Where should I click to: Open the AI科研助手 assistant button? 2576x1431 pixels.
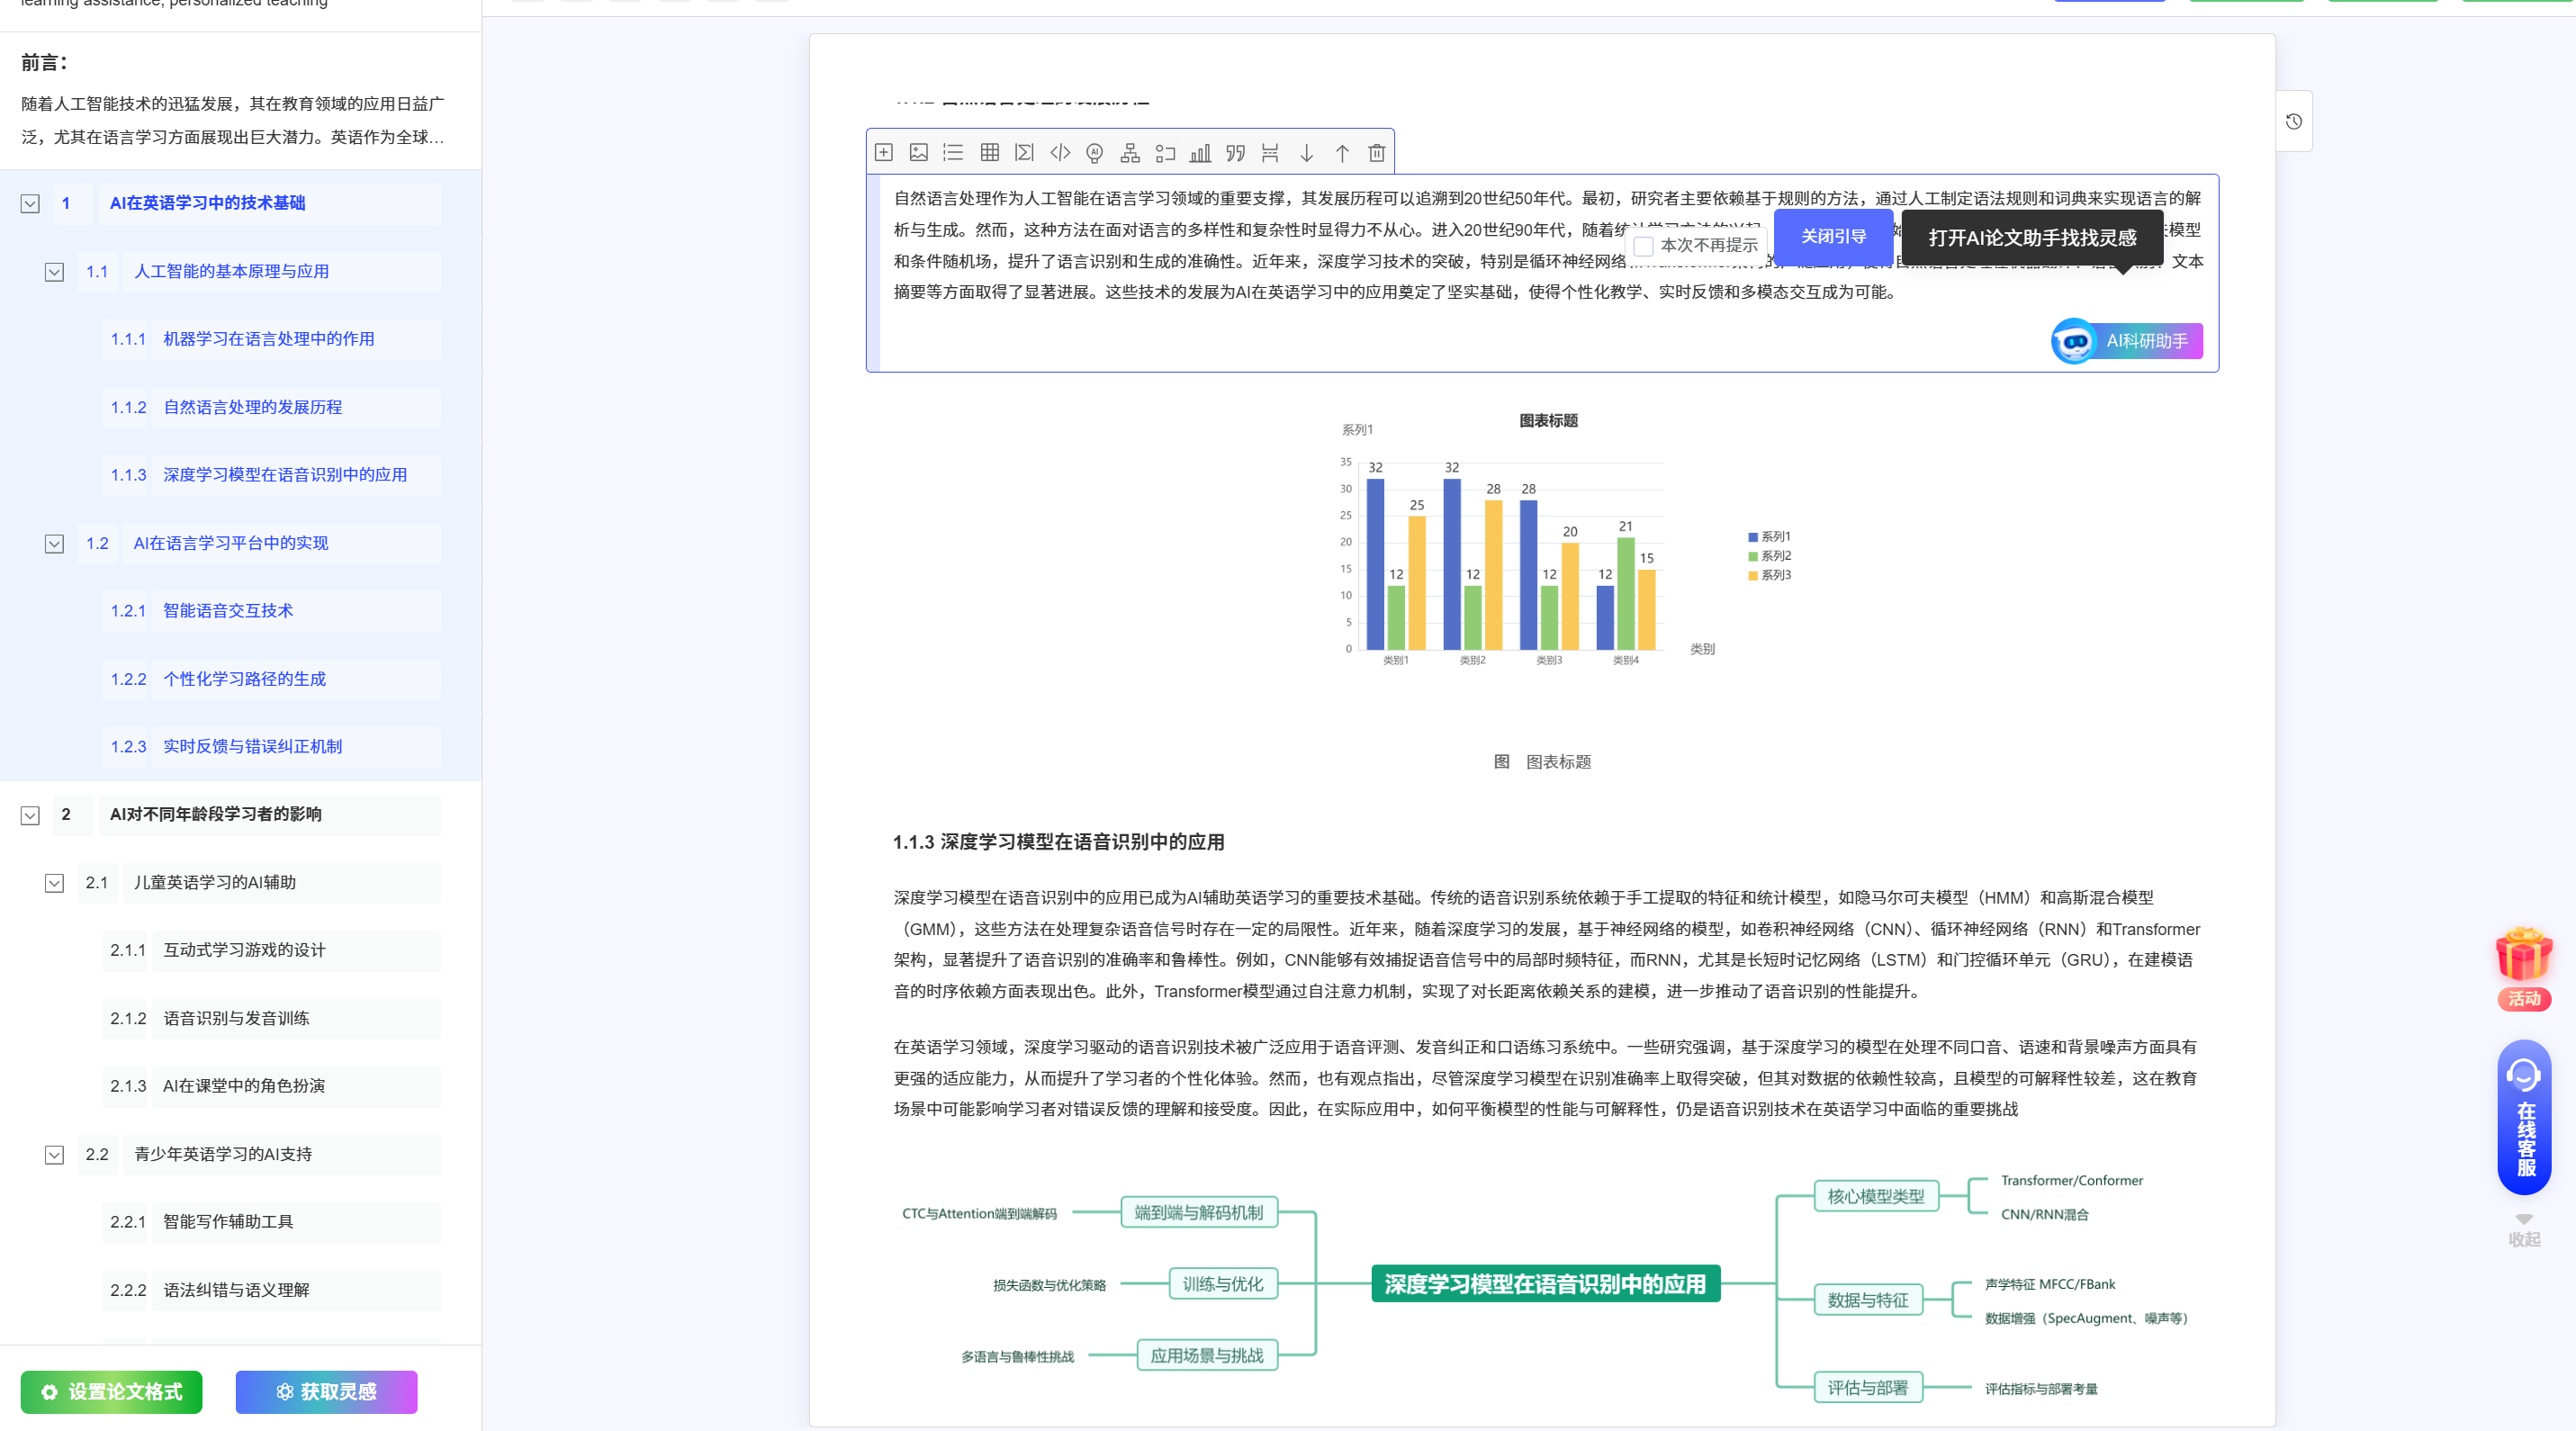click(x=2127, y=341)
